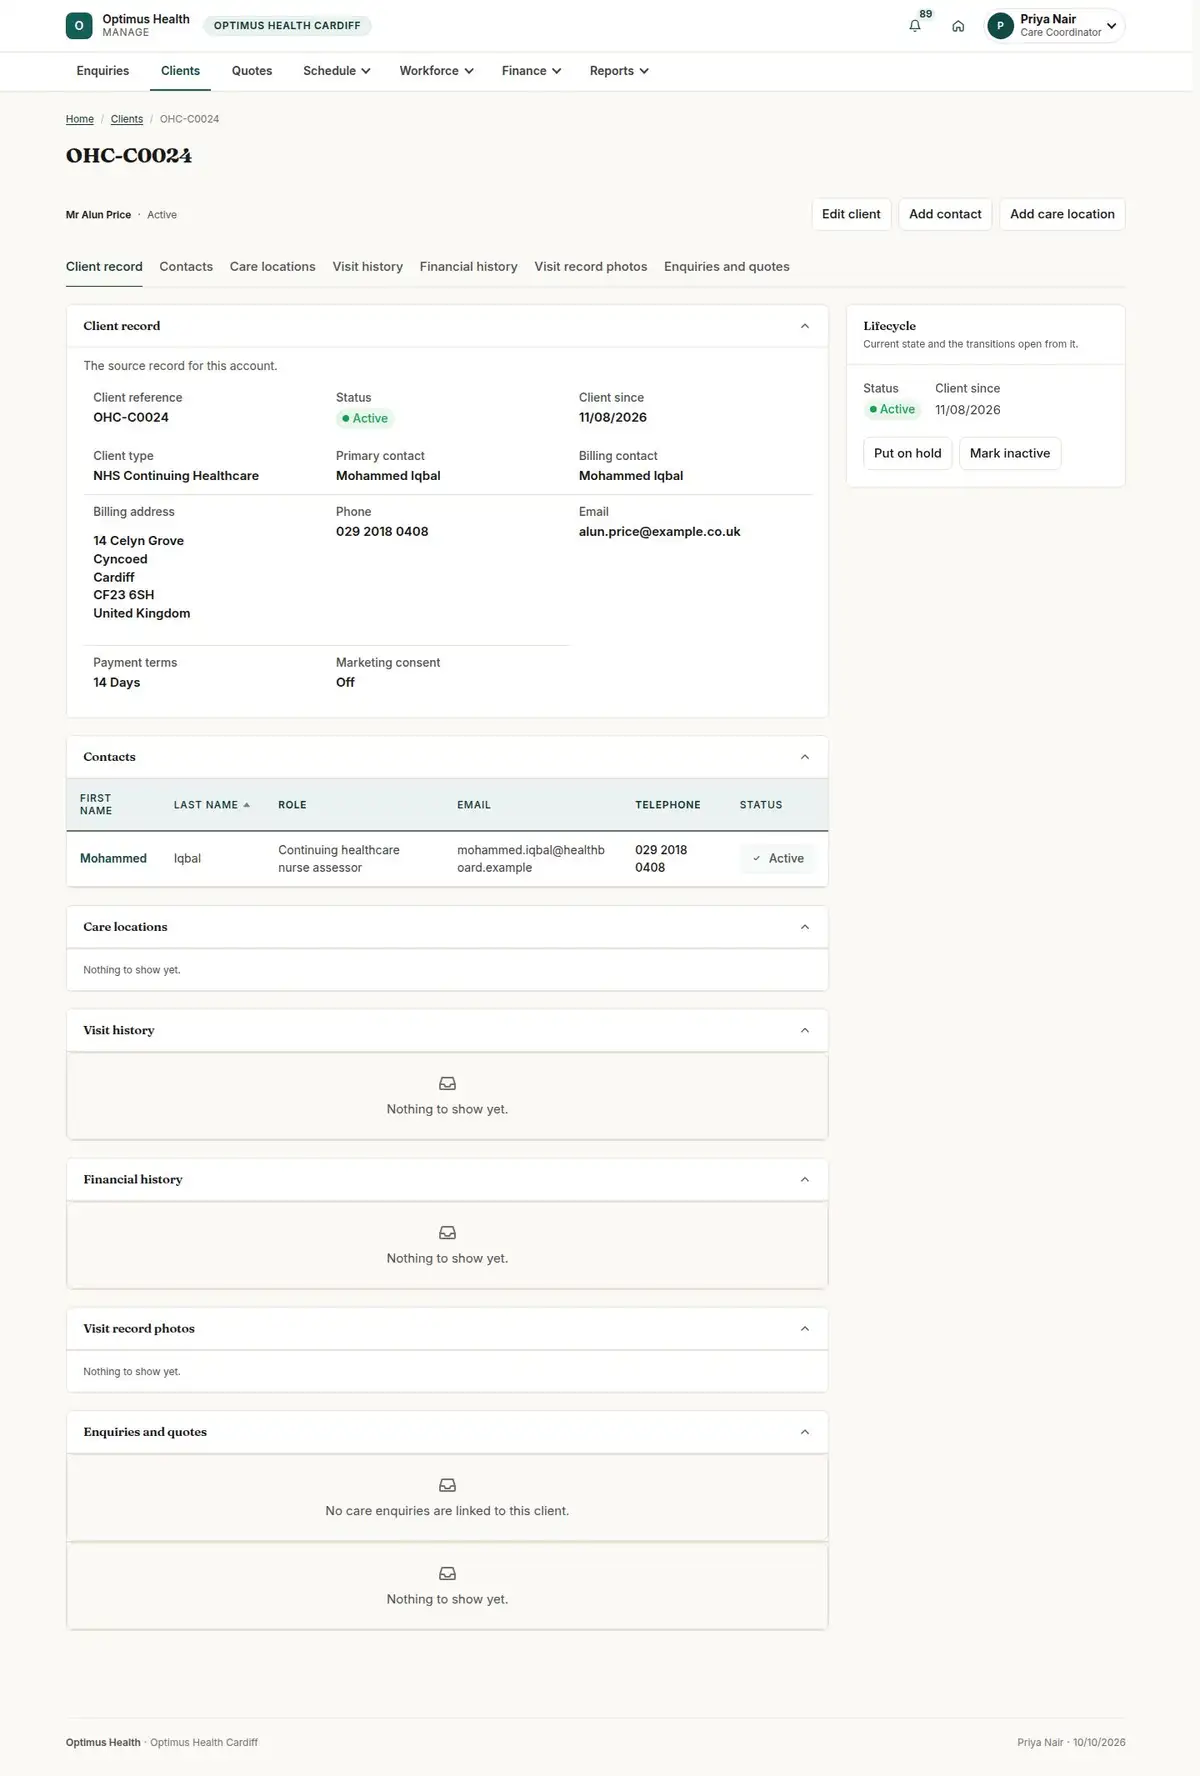Click the Edit client button

(851, 214)
